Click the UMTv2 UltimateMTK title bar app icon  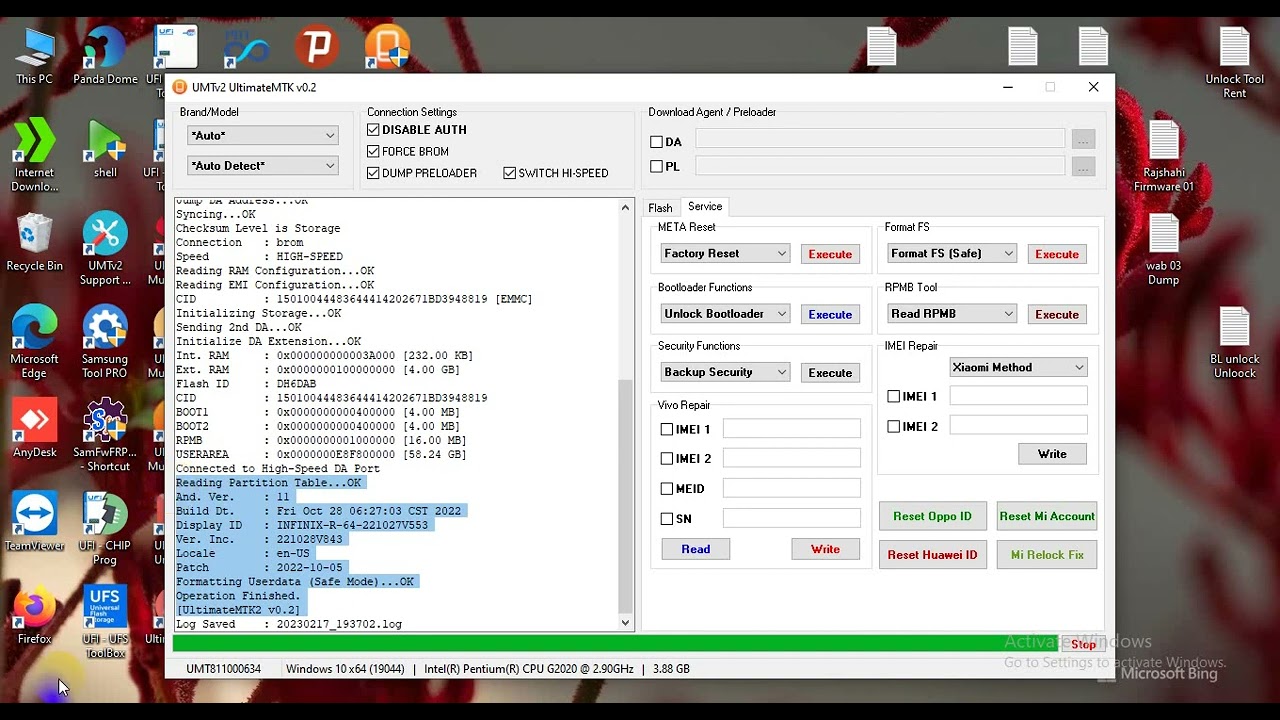(x=180, y=87)
